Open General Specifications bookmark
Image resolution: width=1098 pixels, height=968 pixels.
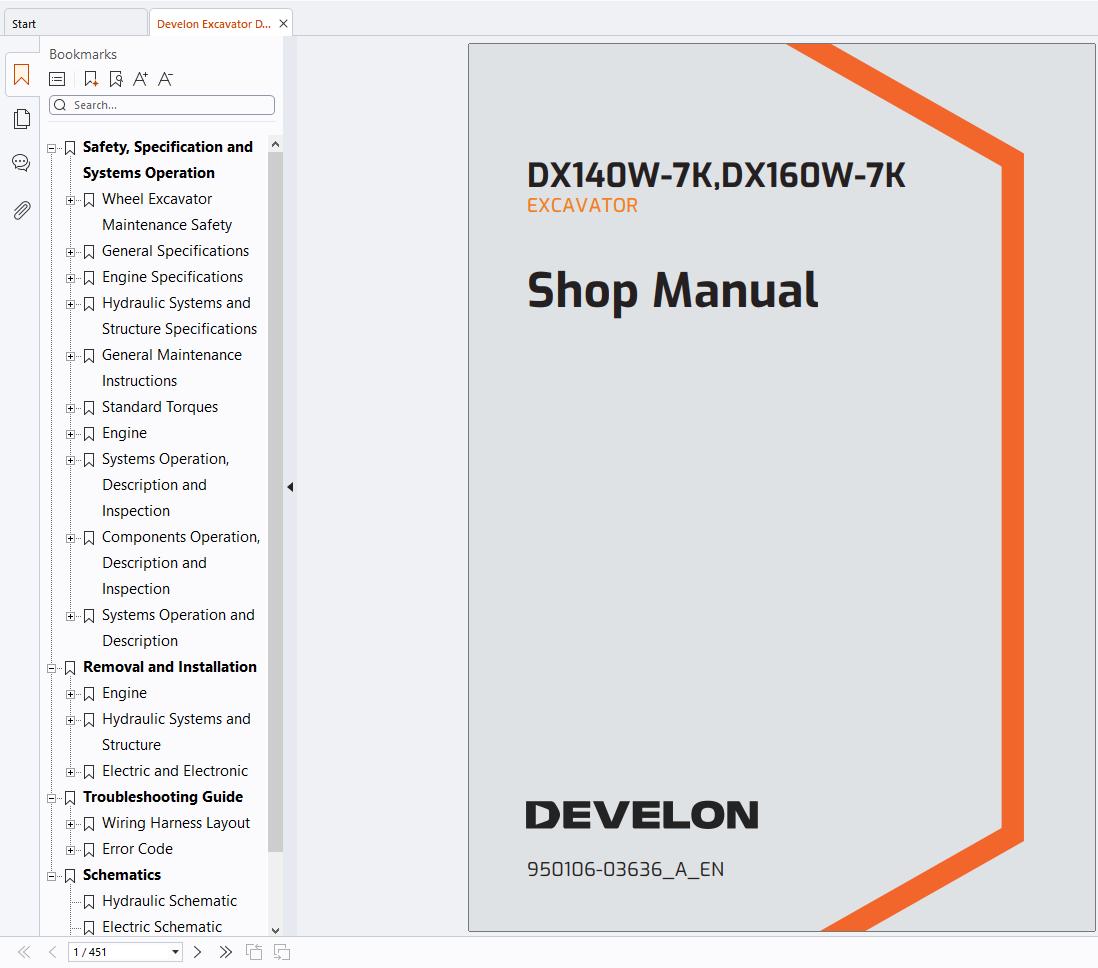175,251
